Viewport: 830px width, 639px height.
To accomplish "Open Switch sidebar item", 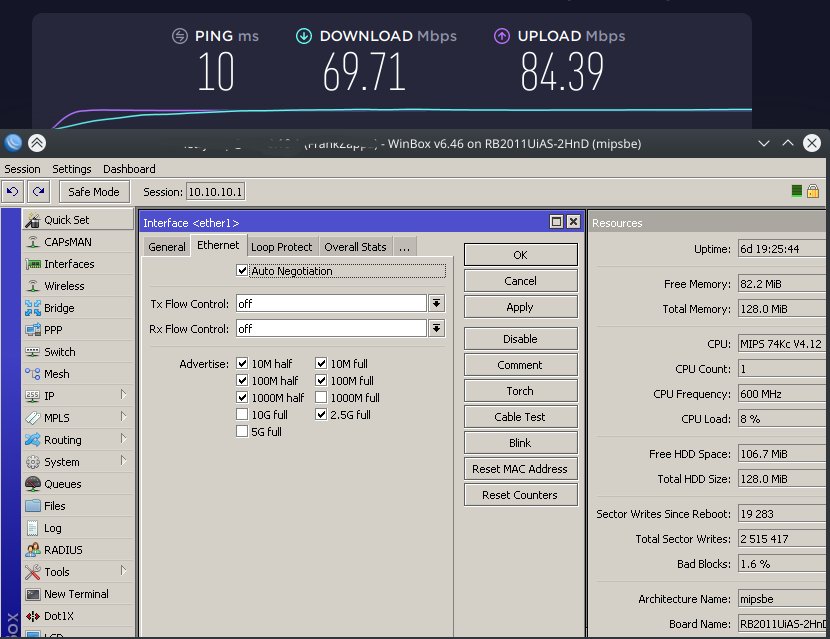I will pos(78,352).
